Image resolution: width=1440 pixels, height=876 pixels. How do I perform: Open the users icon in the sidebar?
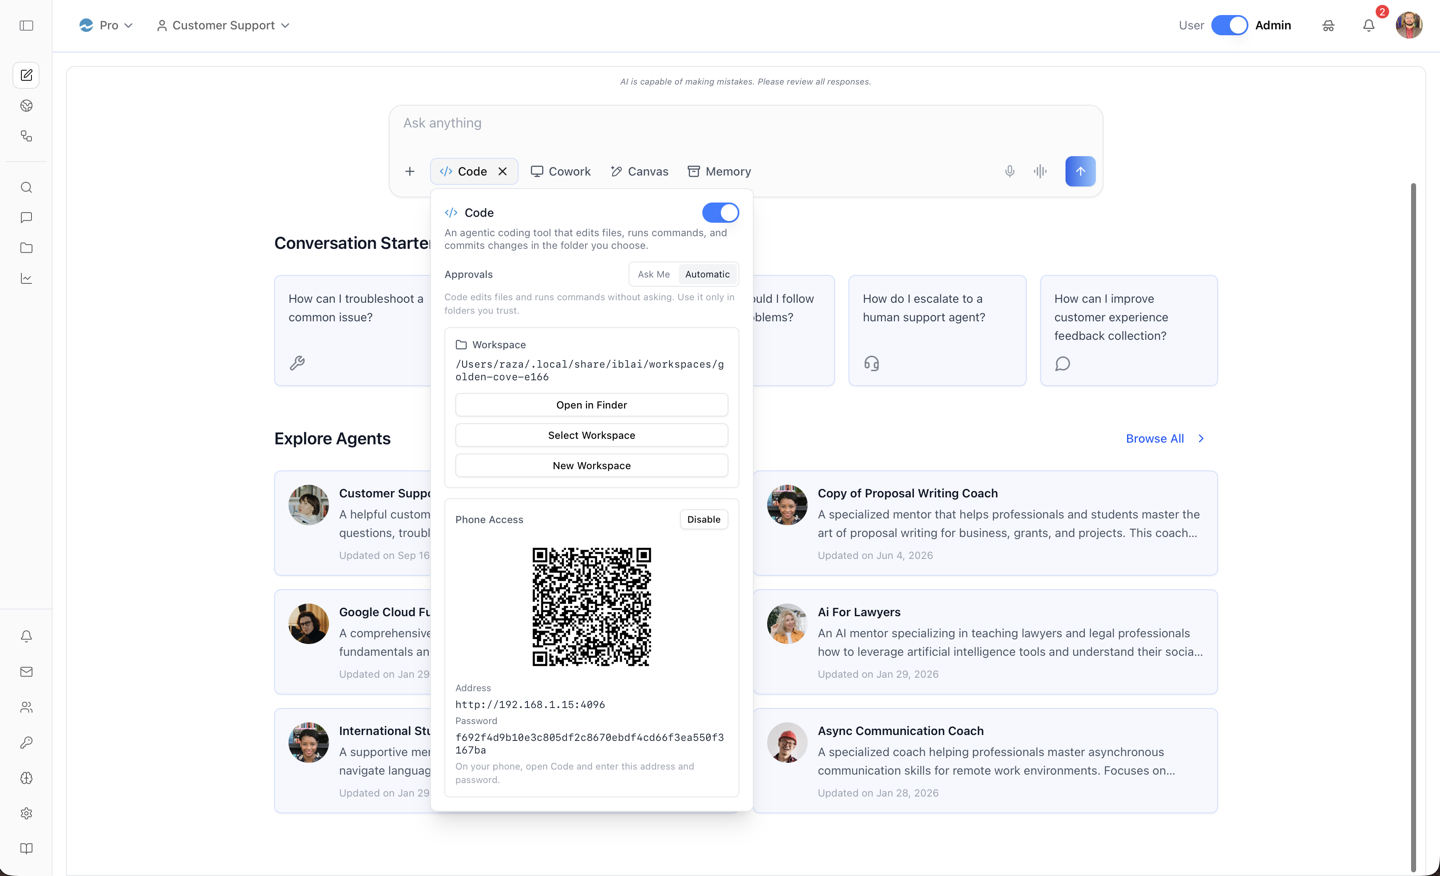[26, 707]
